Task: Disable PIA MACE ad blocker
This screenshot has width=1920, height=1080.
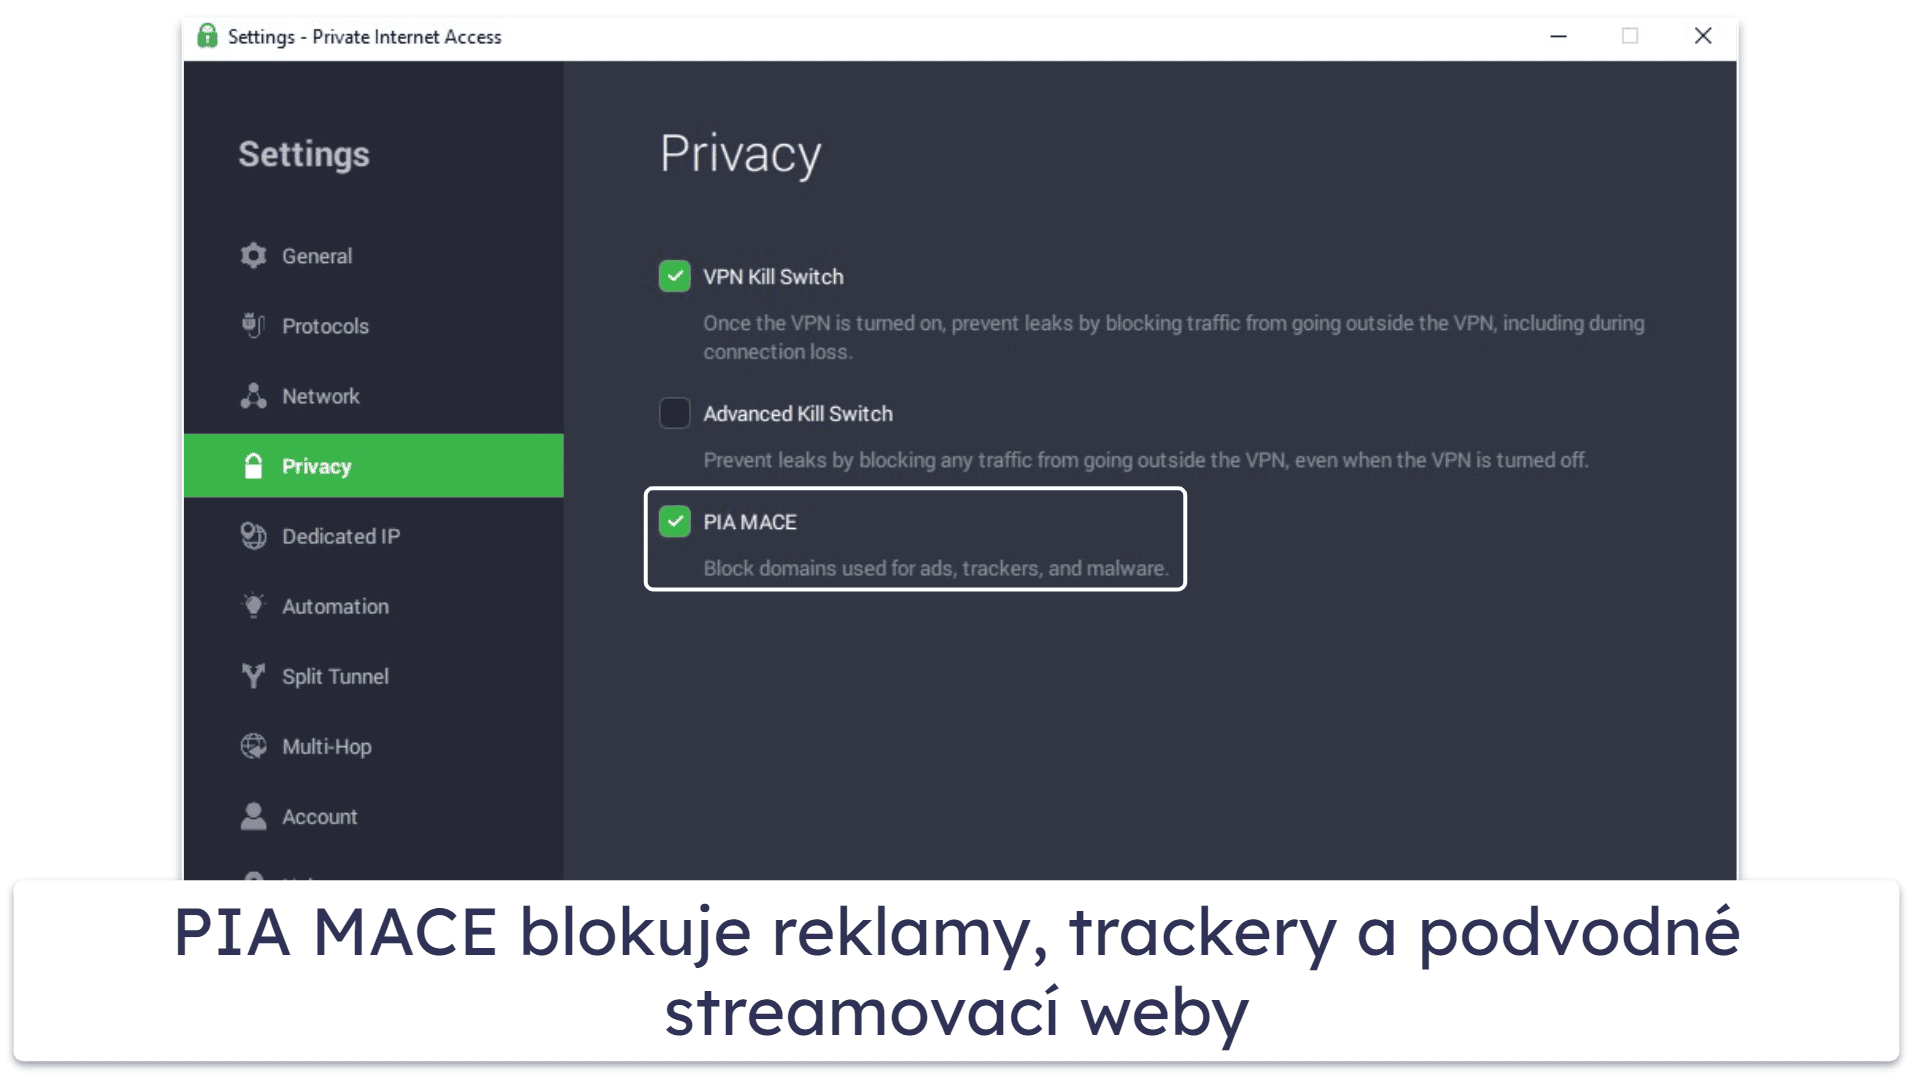Action: [673, 522]
